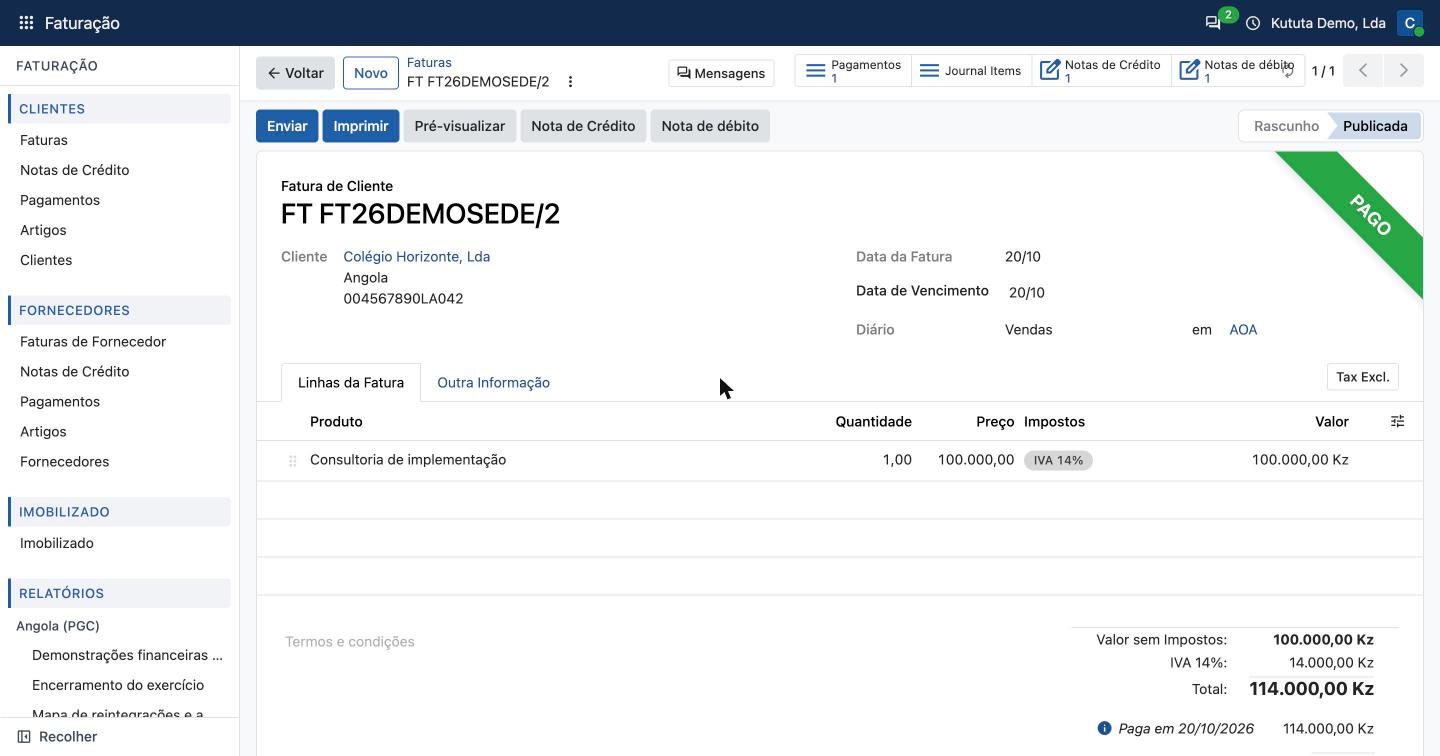Open the user avatar C menu
This screenshot has width=1440, height=756.
point(1410,23)
